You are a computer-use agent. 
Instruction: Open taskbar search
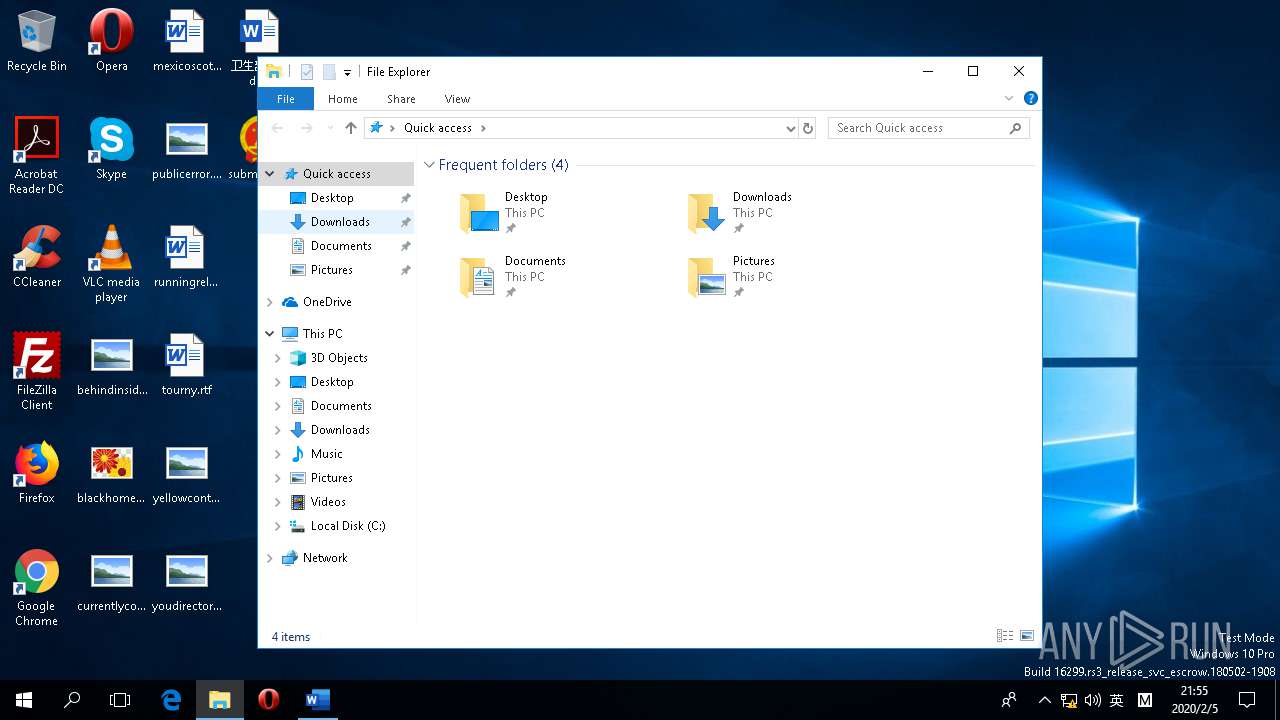72,700
